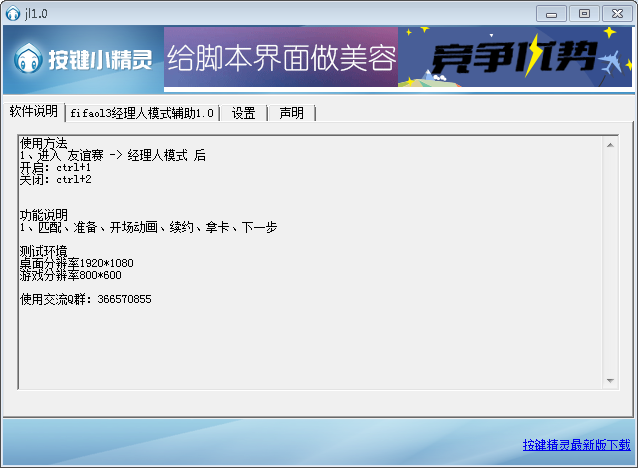Maximize the jl1.0 window
Image resolution: width=638 pixels, height=468 pixels.
click(584, 13)
